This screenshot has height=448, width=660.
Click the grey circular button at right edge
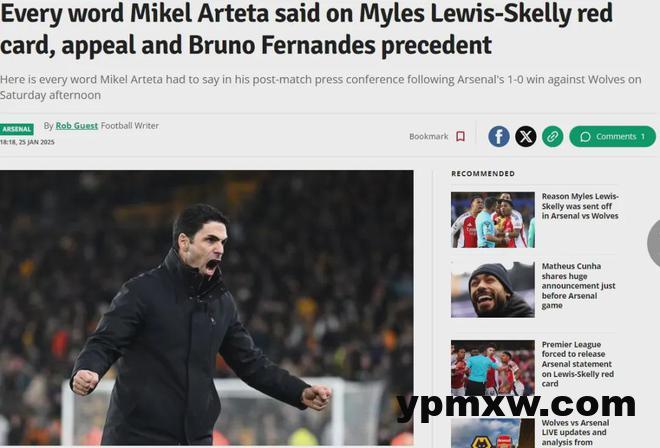point(654,243)
